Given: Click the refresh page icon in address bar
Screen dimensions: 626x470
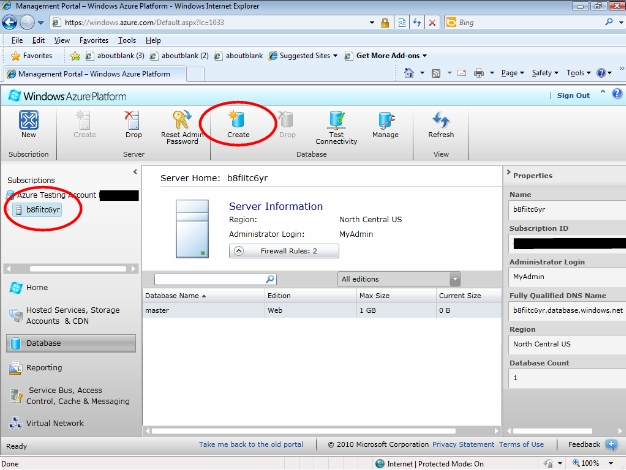Looking at the screenshot, I should coord(417,23).
